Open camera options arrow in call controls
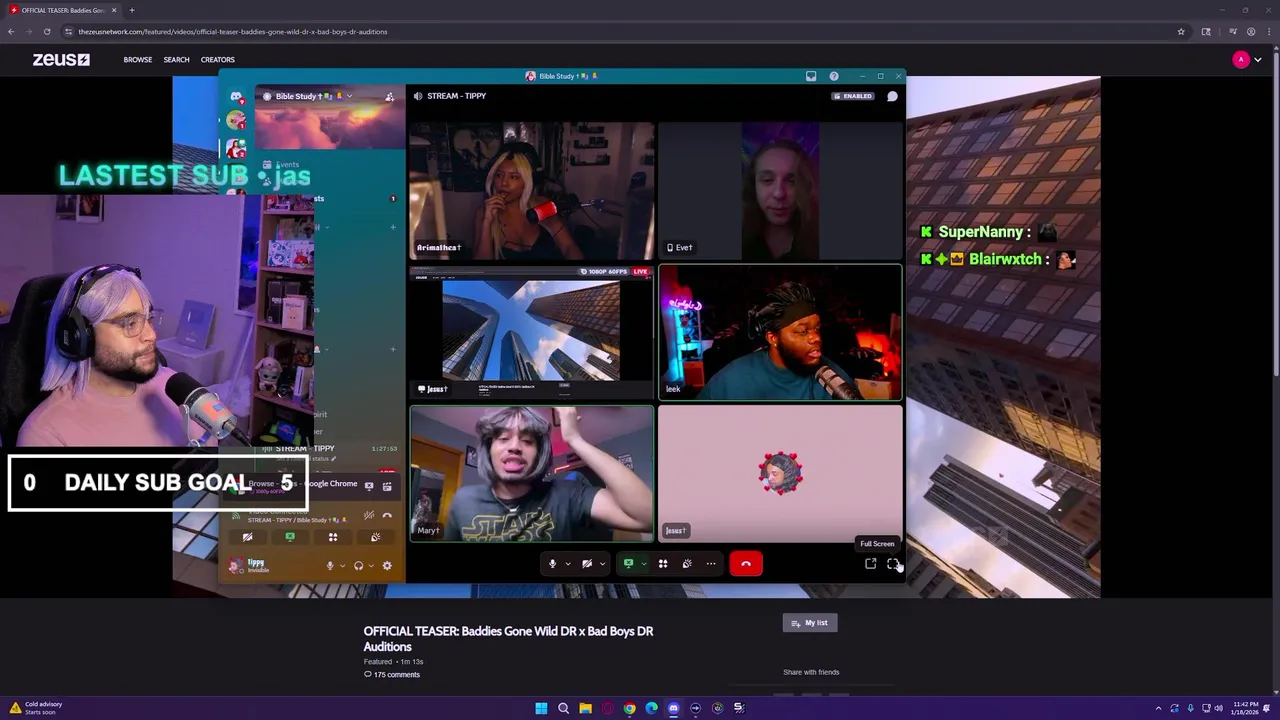 (602, 564)
